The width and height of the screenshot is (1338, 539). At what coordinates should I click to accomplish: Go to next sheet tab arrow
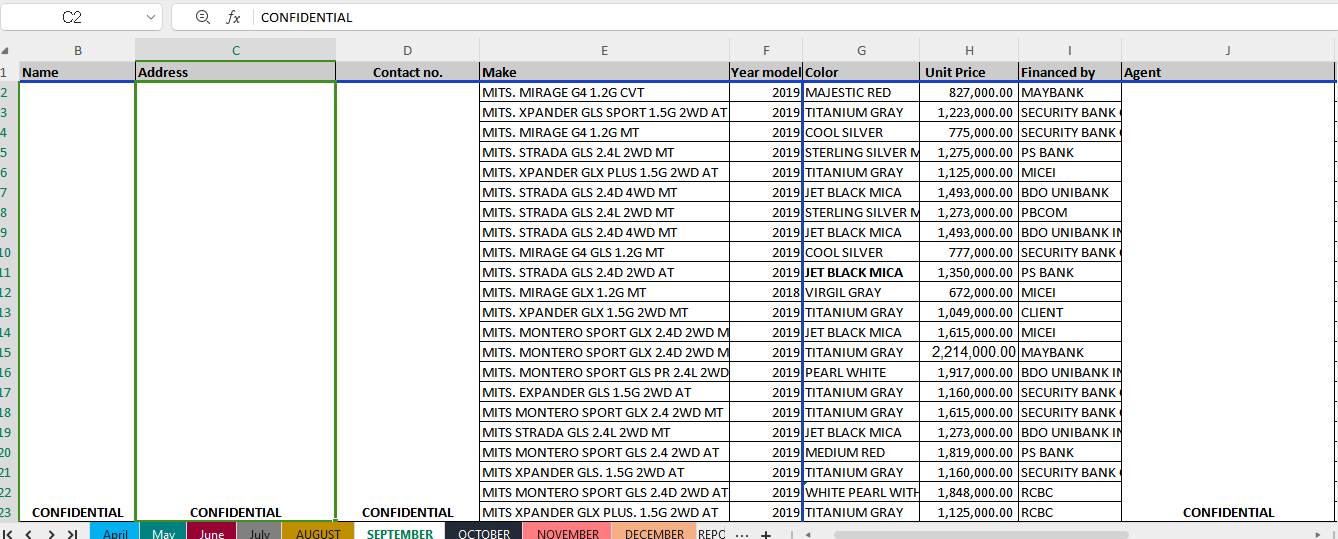(49, 534)
